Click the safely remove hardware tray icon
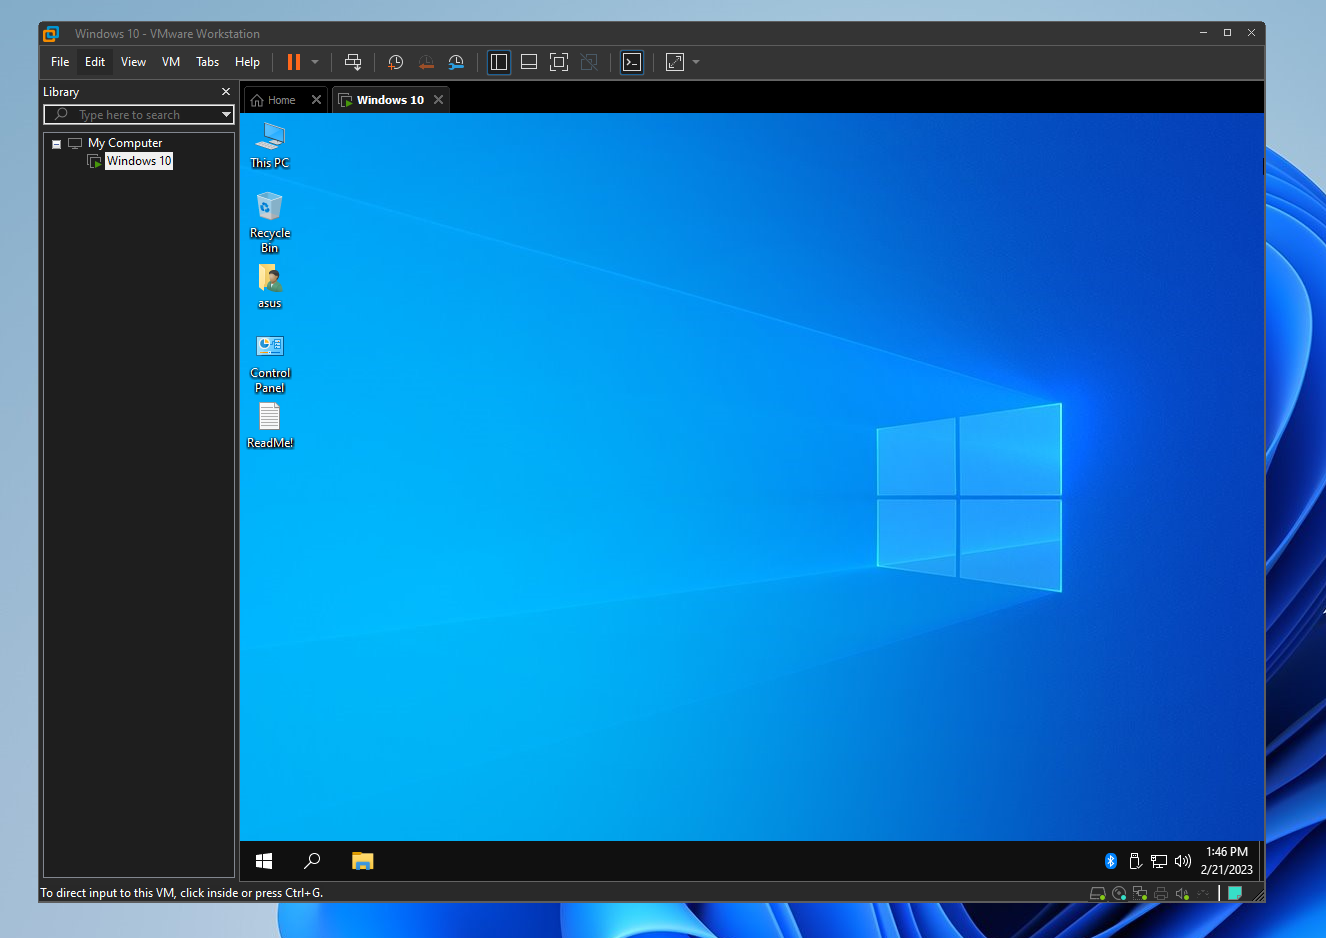1326x938 pixels. click(1135, 861)
